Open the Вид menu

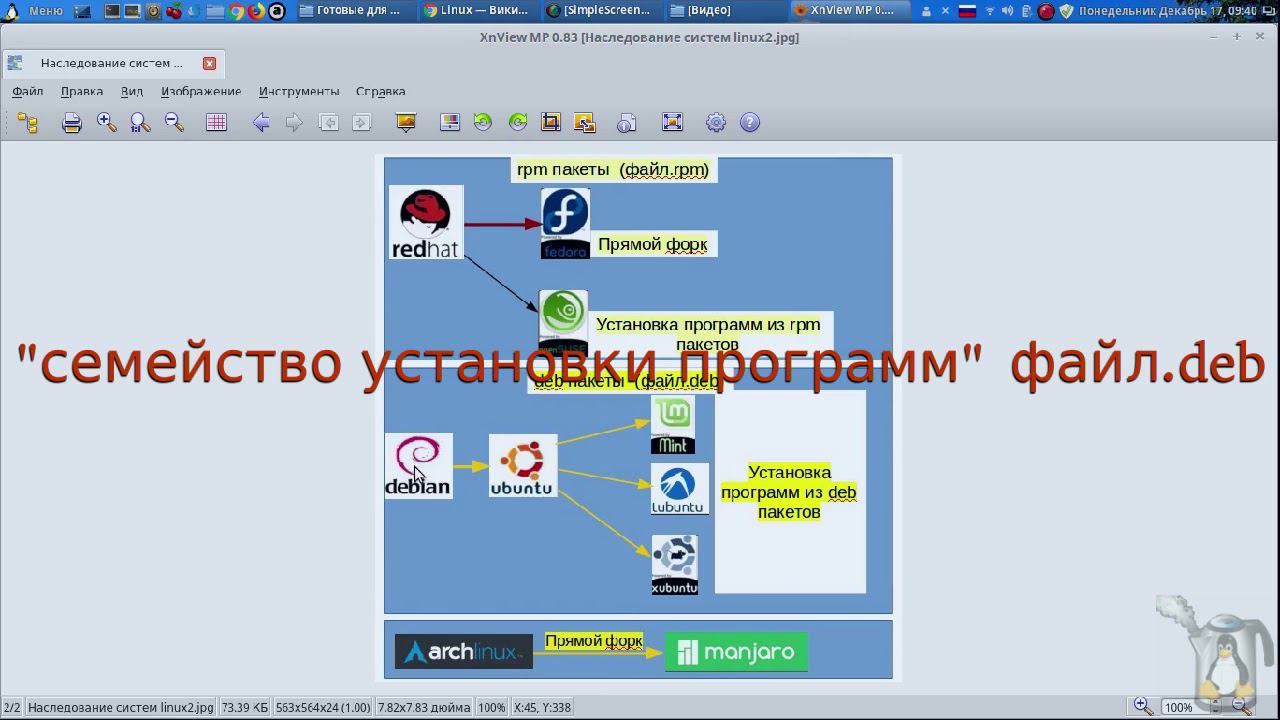(132, 91)
